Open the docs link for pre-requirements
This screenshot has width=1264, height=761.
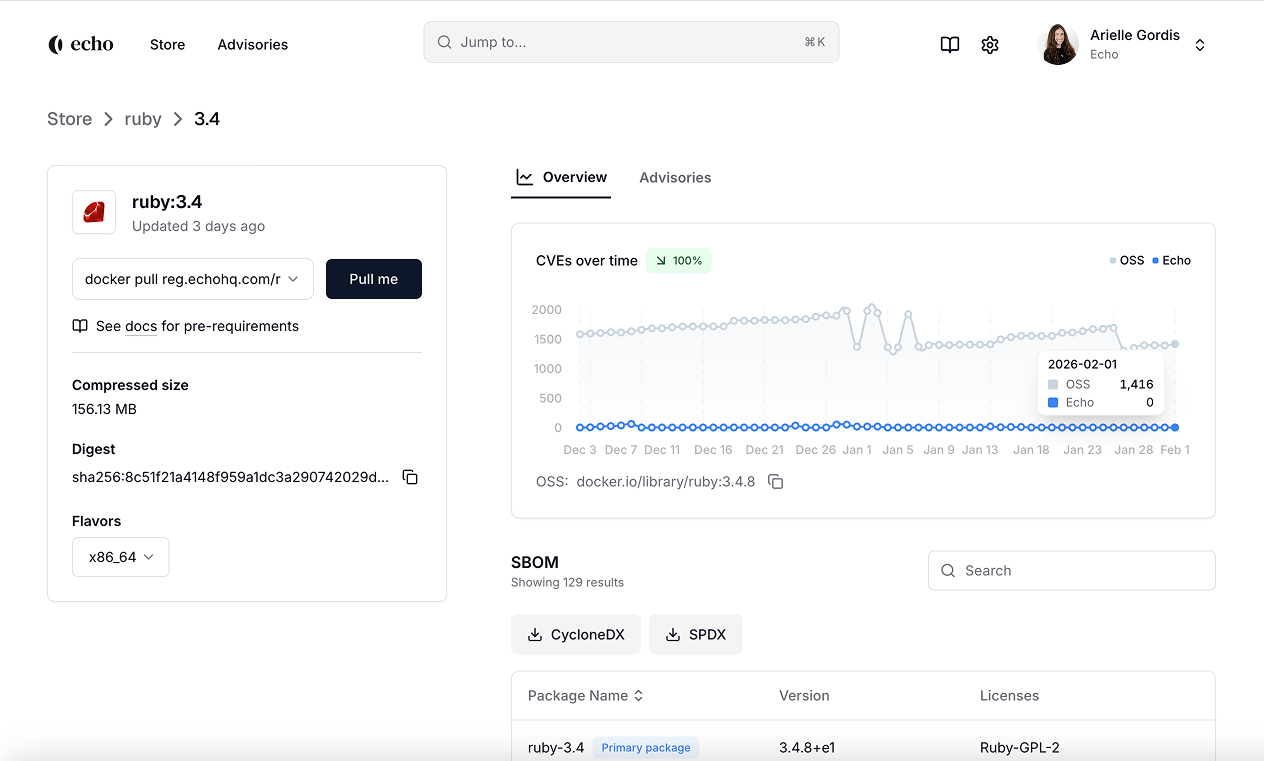141,326
